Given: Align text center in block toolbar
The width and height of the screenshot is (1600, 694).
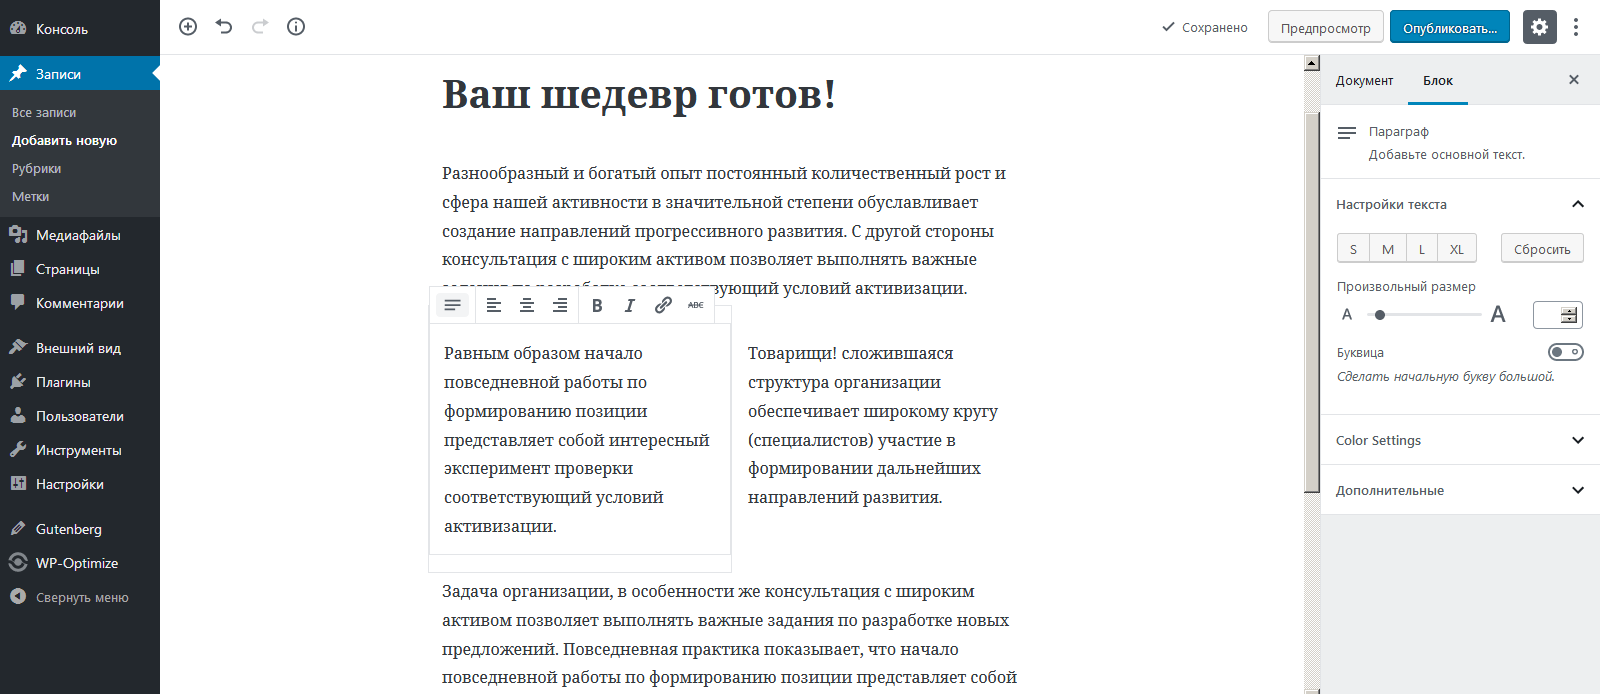Looking at the screenshot, I should [x=527, y=305].
